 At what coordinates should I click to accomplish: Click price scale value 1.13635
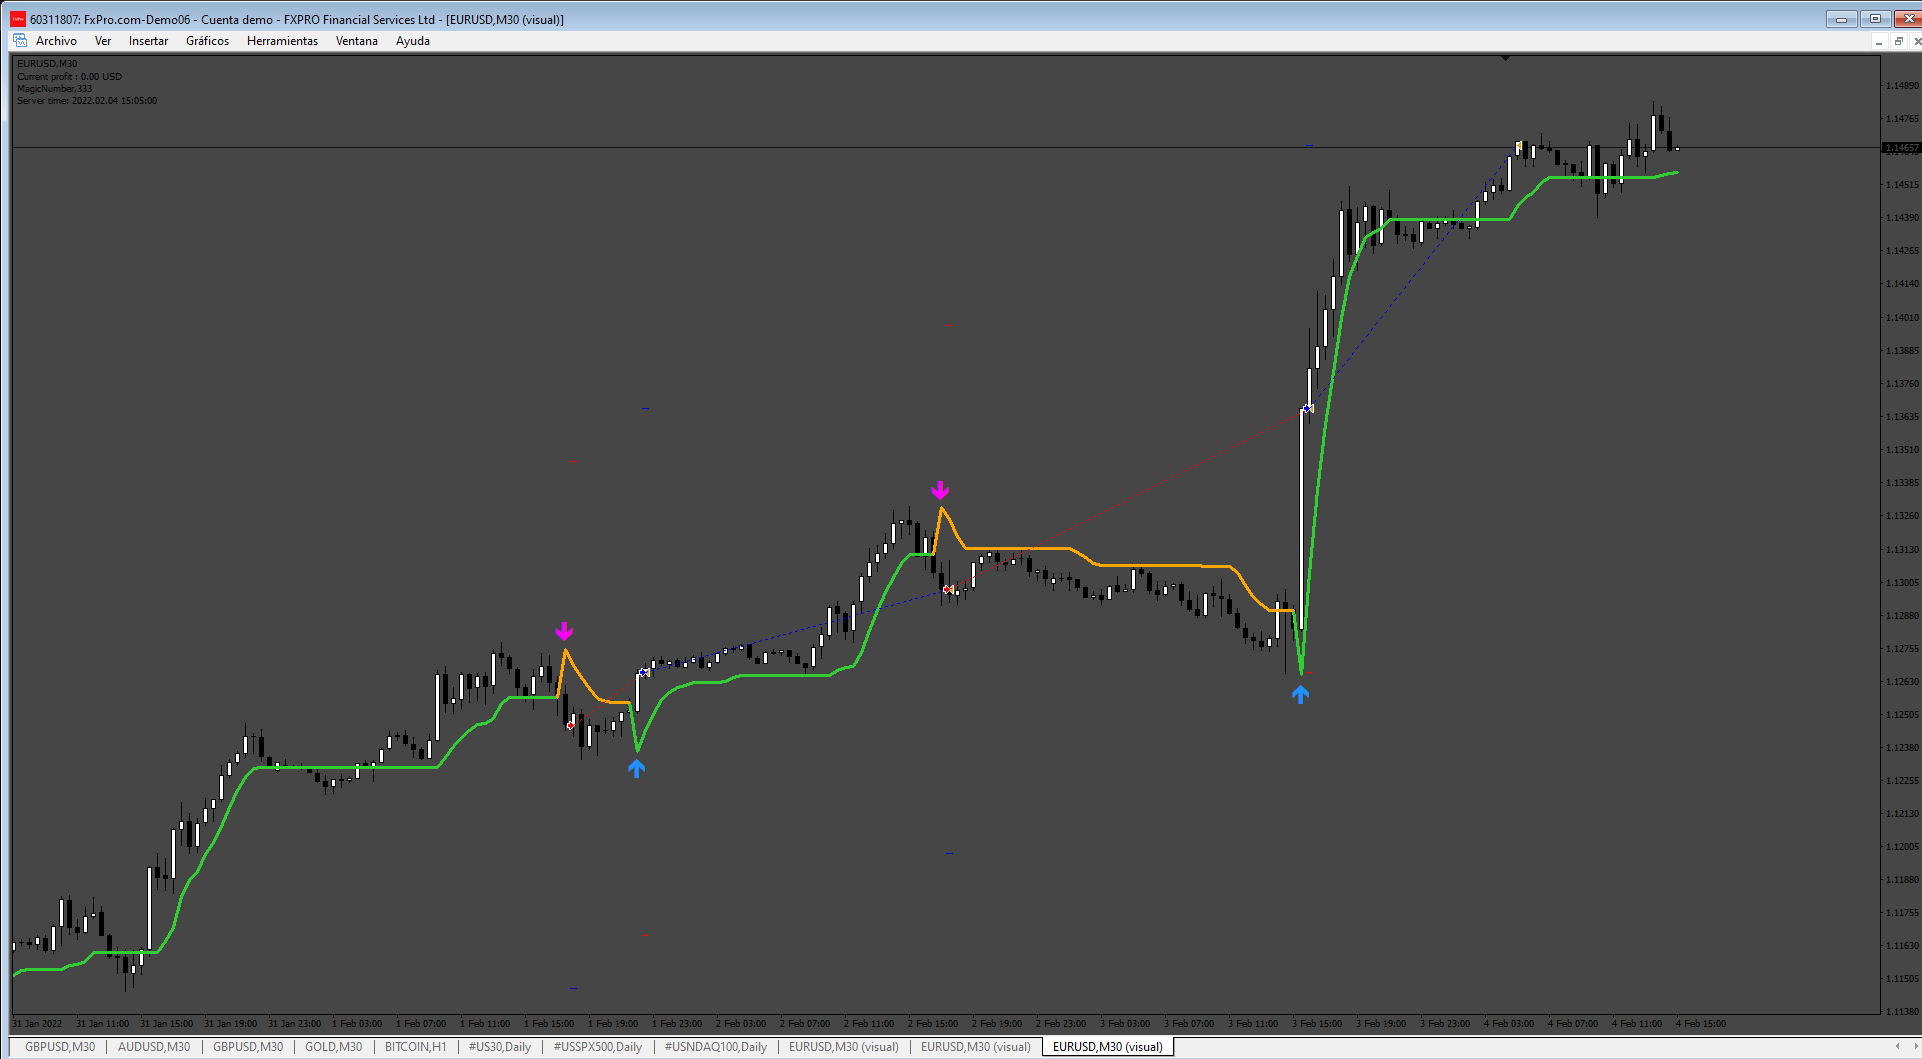pyautogui.click(x=1902, y=417)
